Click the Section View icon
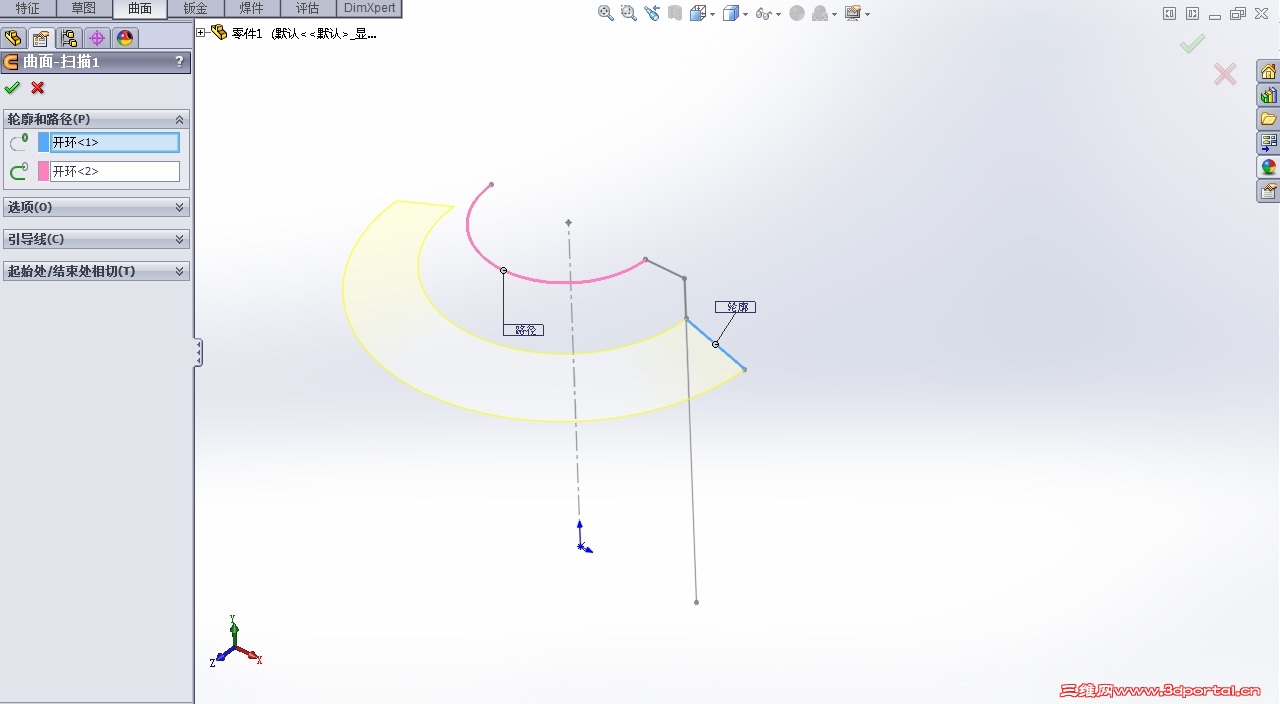 (675, 13)
